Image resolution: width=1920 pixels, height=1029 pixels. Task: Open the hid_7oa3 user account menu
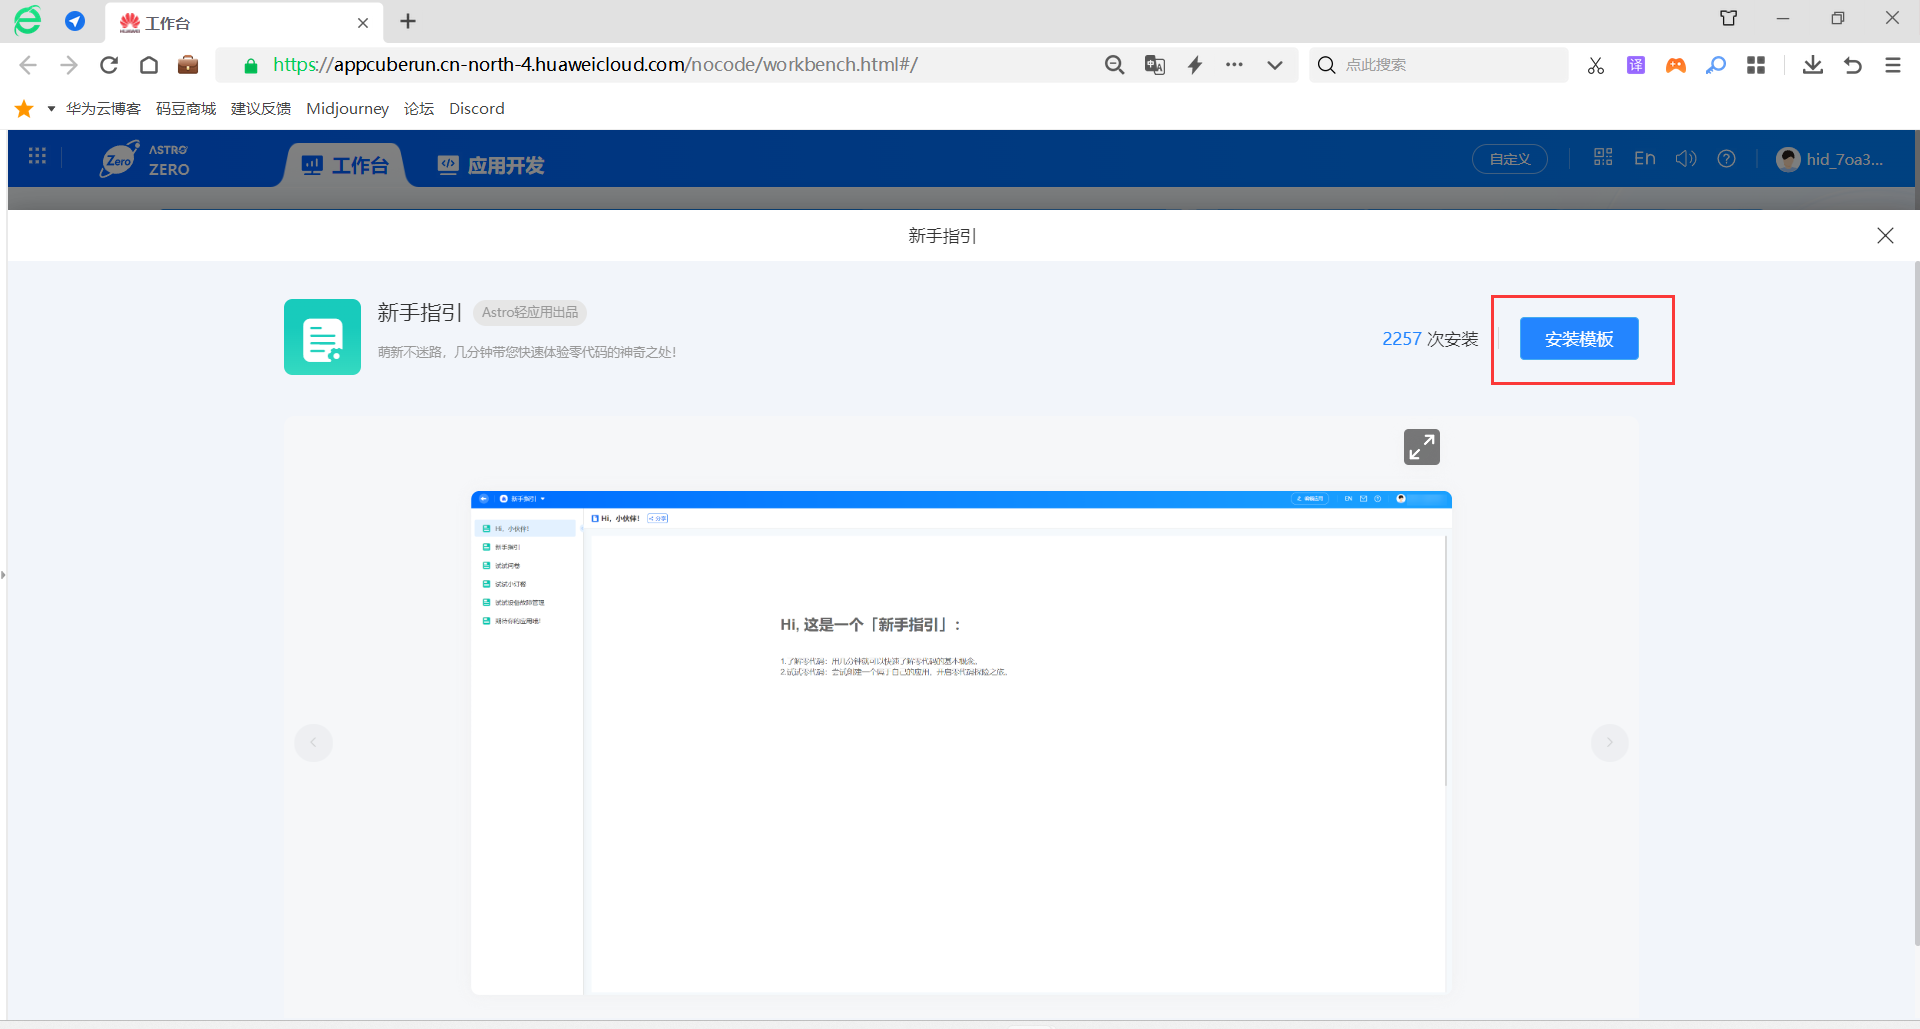pos(1830,159)
